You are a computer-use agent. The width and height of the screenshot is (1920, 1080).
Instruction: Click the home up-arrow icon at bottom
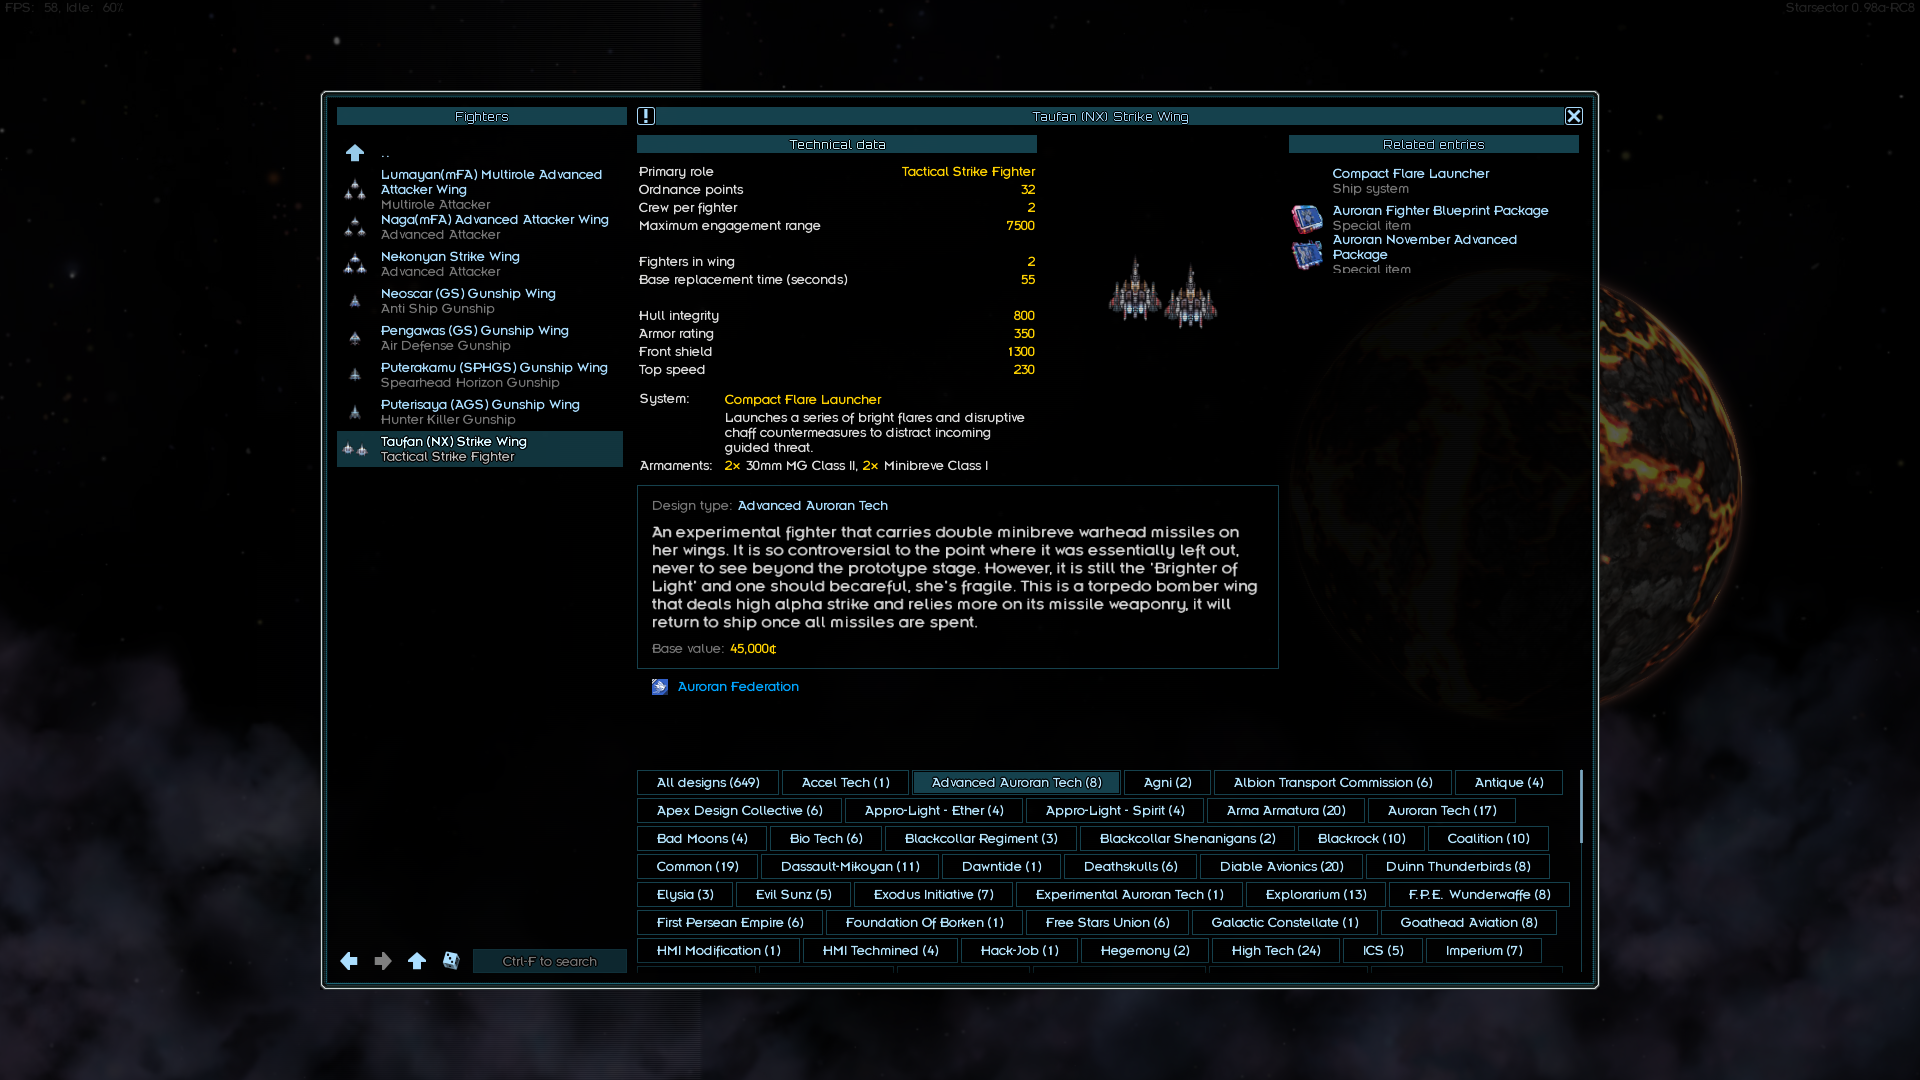click(417, 961)
